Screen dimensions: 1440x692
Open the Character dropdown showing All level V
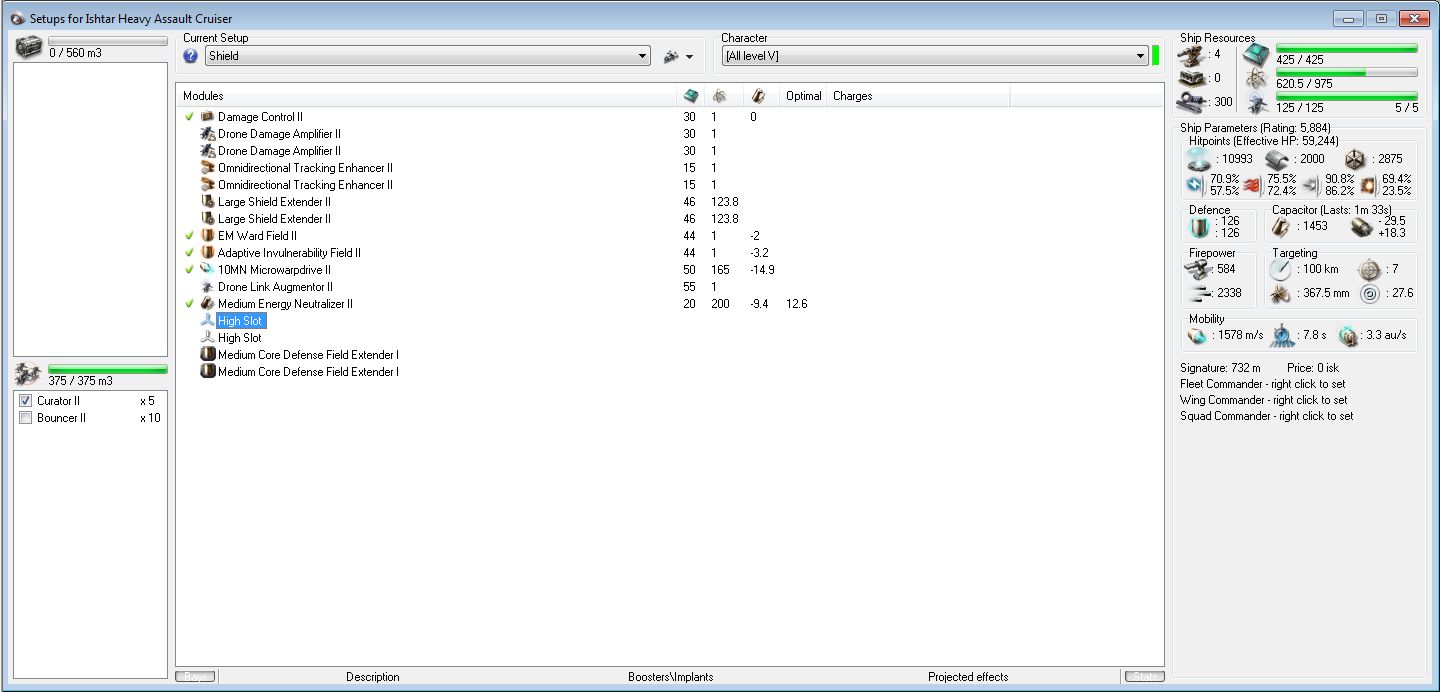[x=935, y=56]
